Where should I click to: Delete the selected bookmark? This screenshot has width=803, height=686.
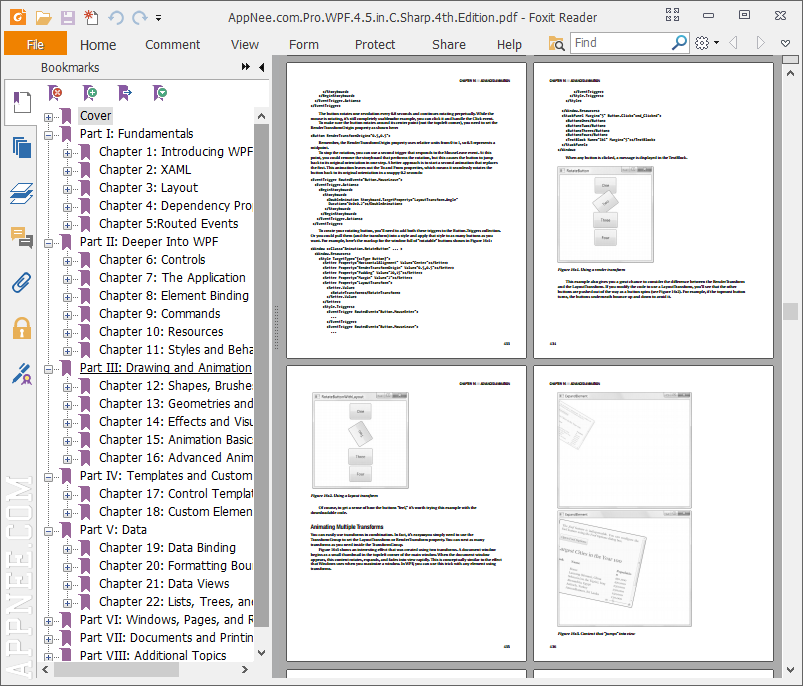click(55, 93)
